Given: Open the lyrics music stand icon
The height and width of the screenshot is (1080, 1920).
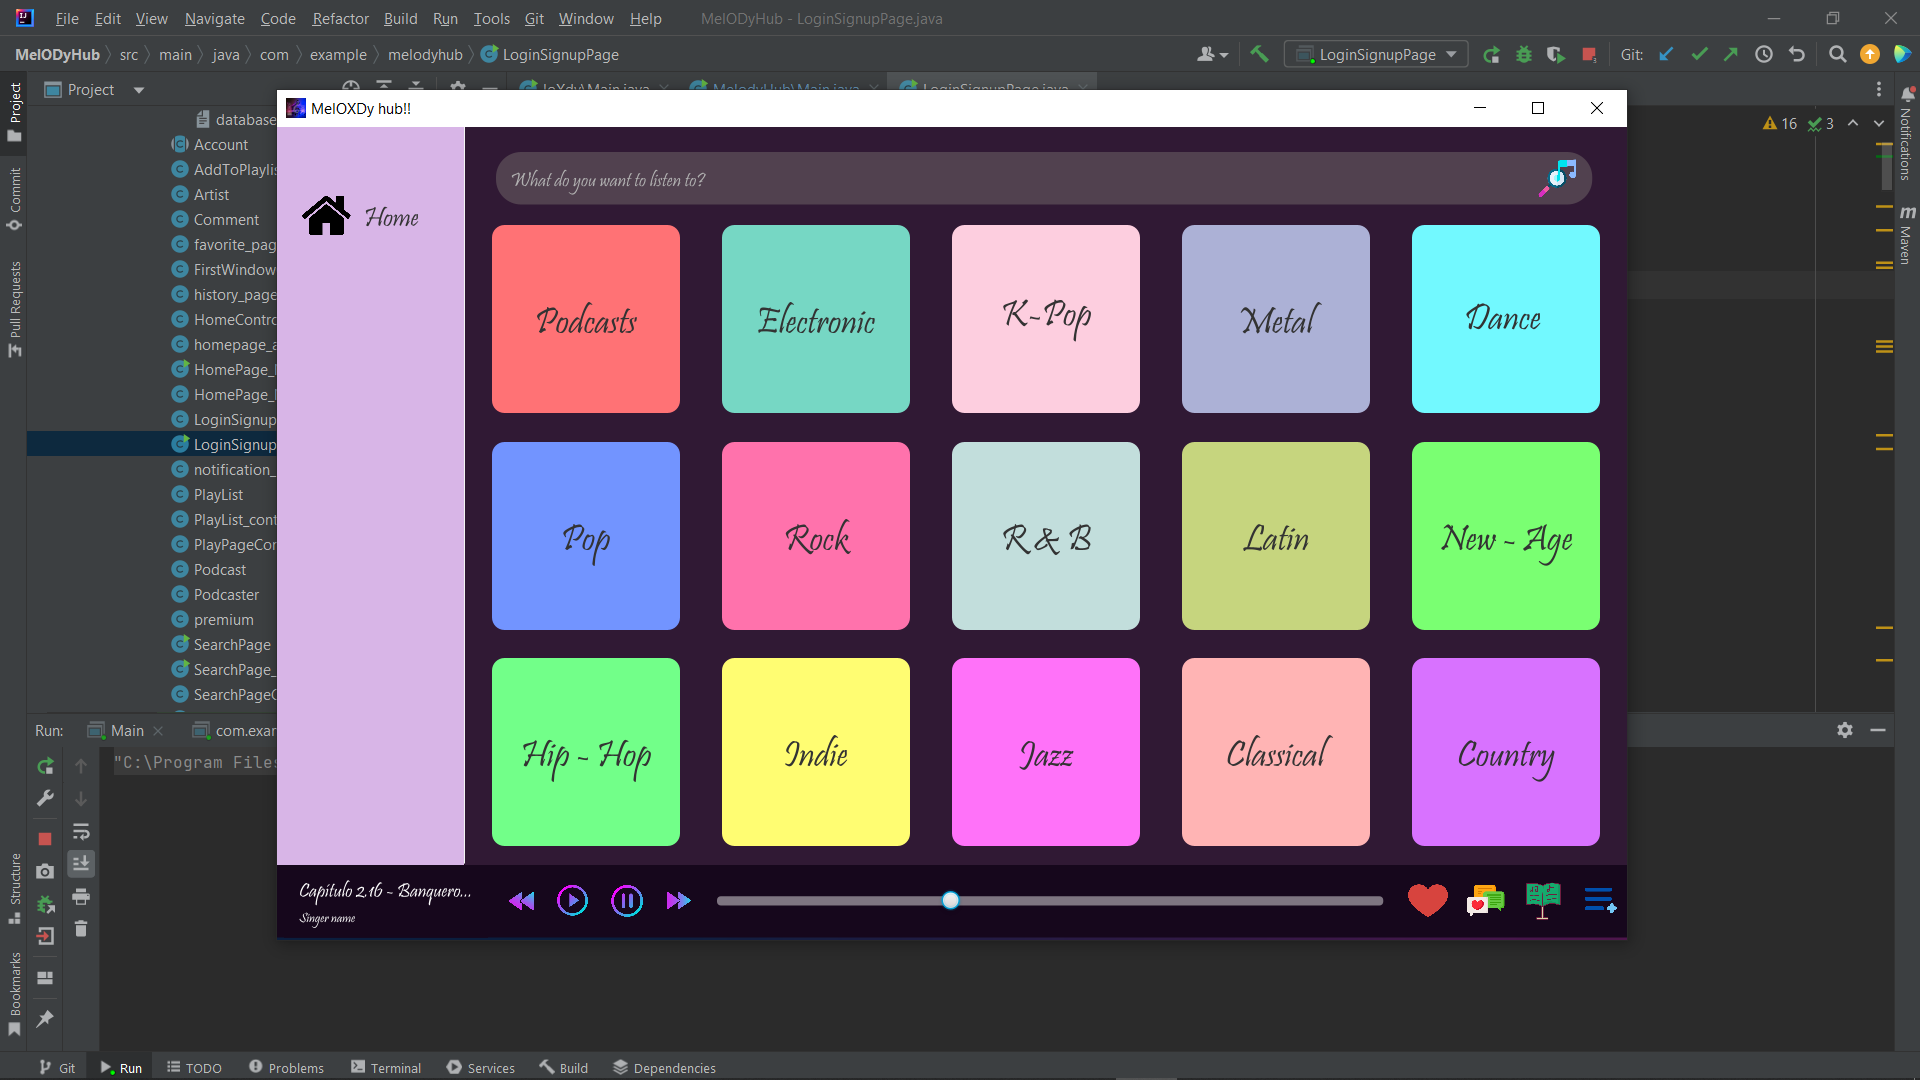Looking at the screenshot, I should tap(1542, 897).
